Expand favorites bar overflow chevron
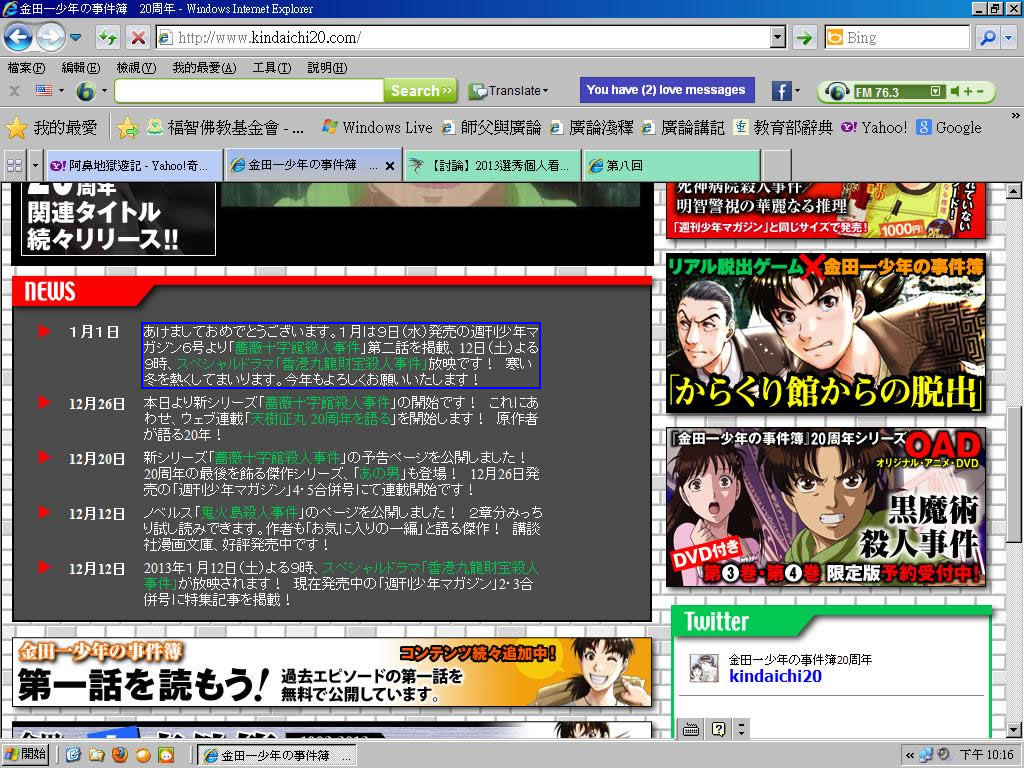The width and height of the screenshot is (1024, 768). click(x=1015, y=116)
